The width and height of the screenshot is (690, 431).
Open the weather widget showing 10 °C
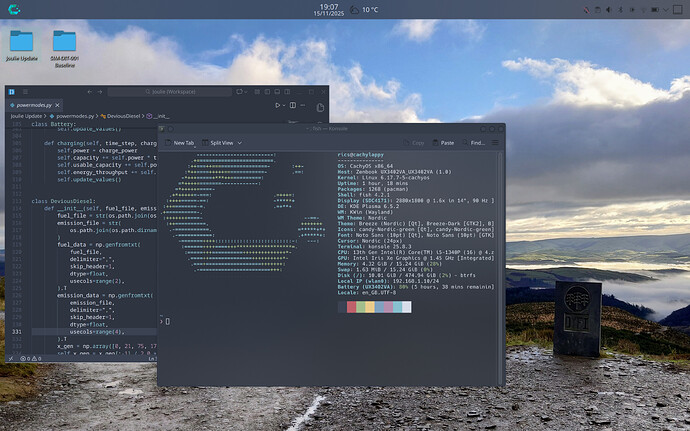tap(364, 10)
